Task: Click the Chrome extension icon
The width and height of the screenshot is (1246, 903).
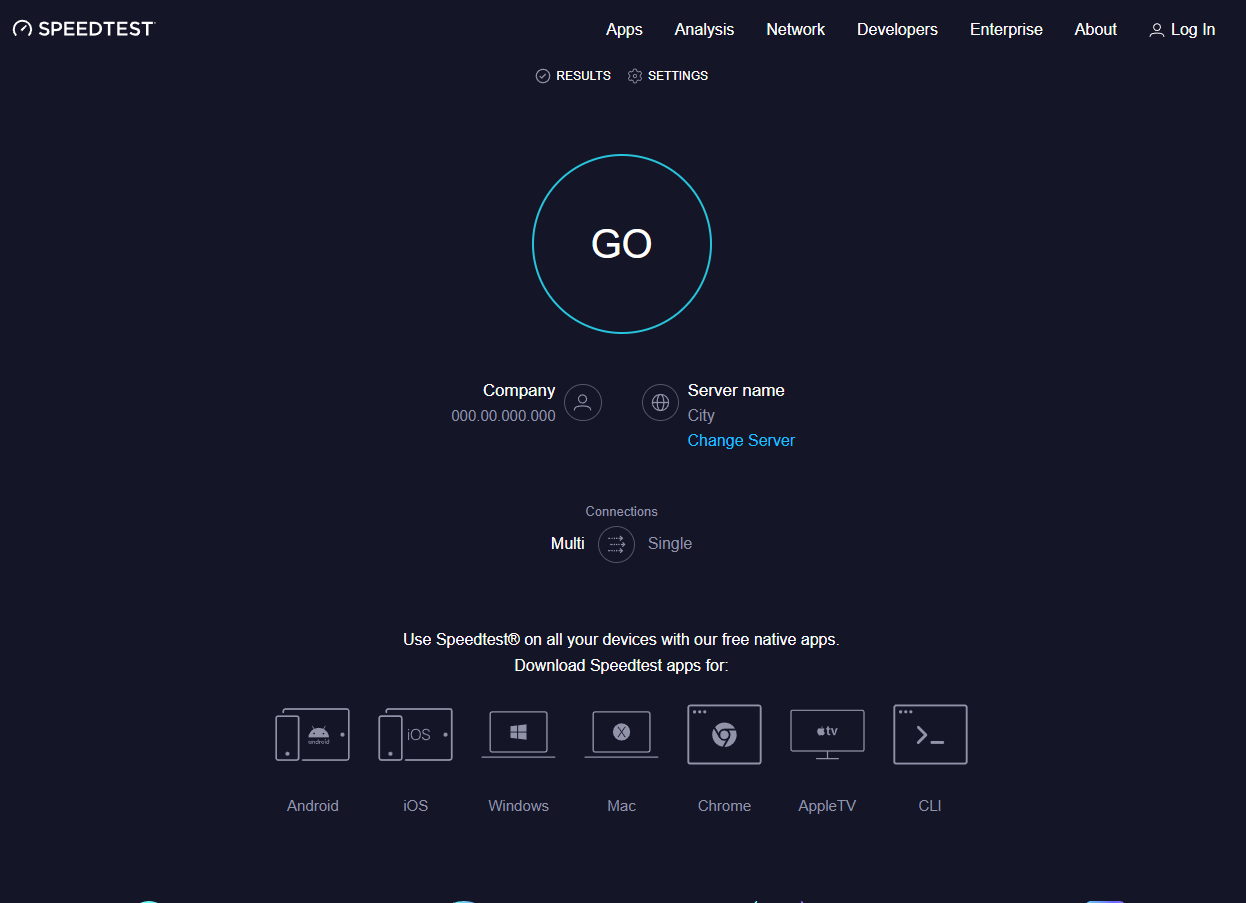Action: coord(724,735)
